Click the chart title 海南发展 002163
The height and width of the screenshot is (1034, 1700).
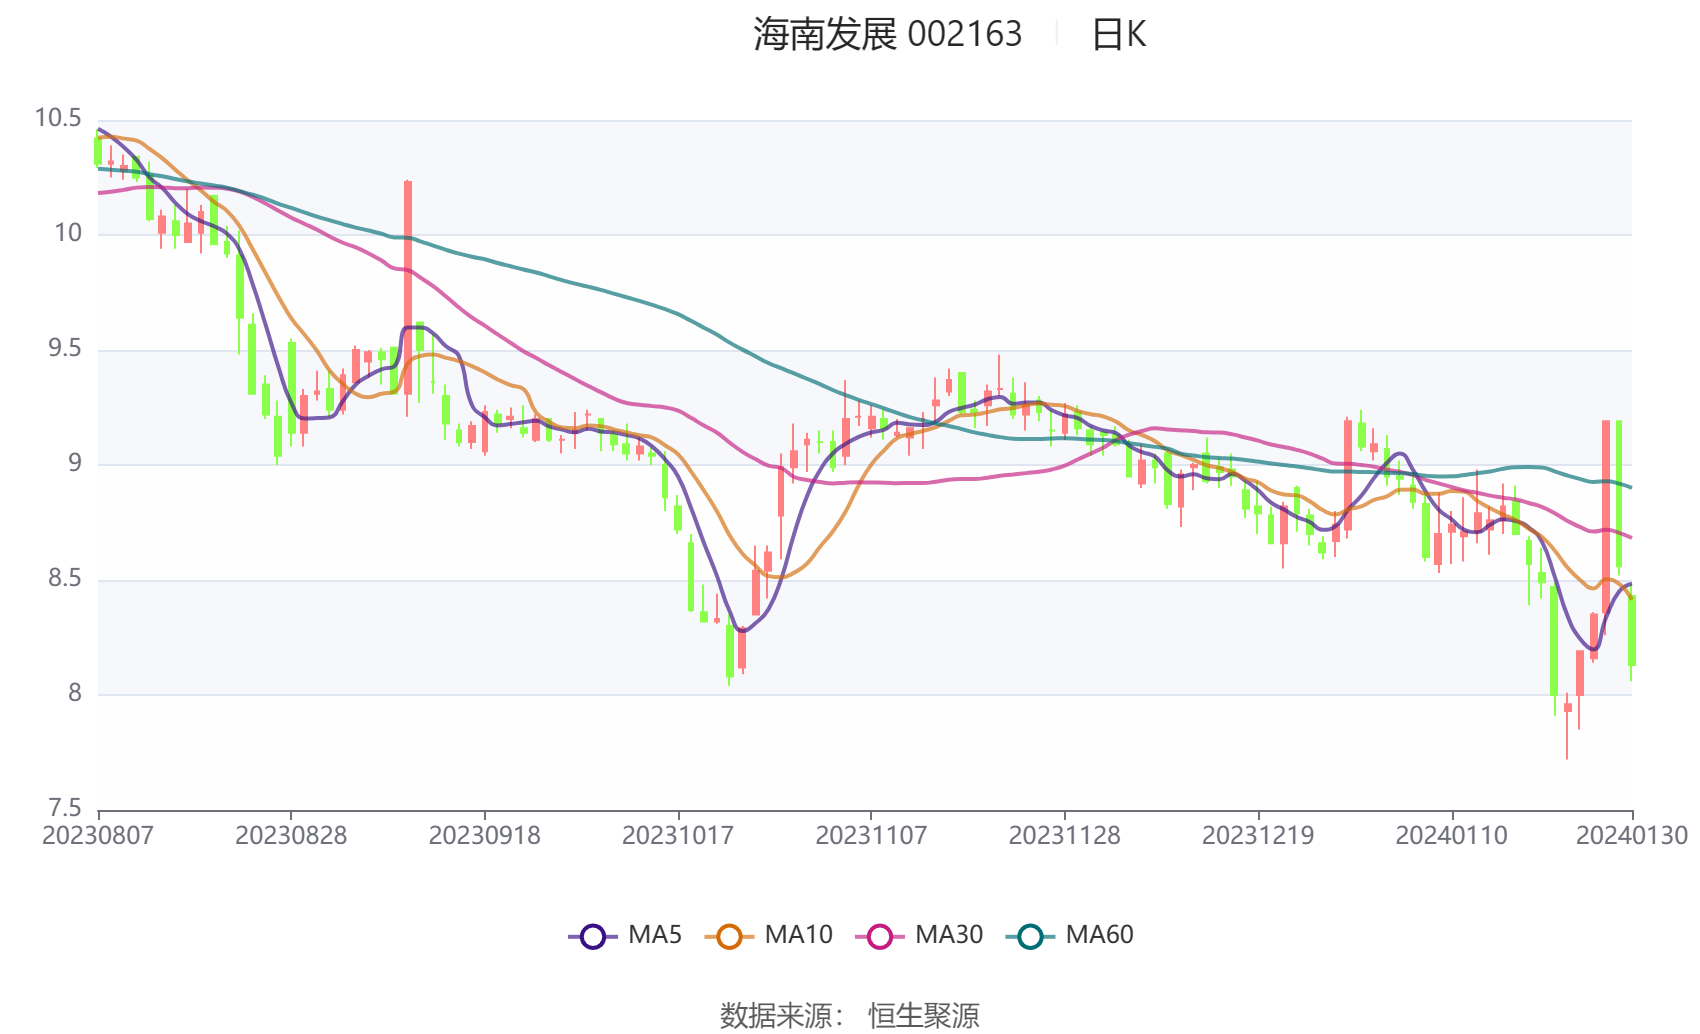(x=888, y=35)
